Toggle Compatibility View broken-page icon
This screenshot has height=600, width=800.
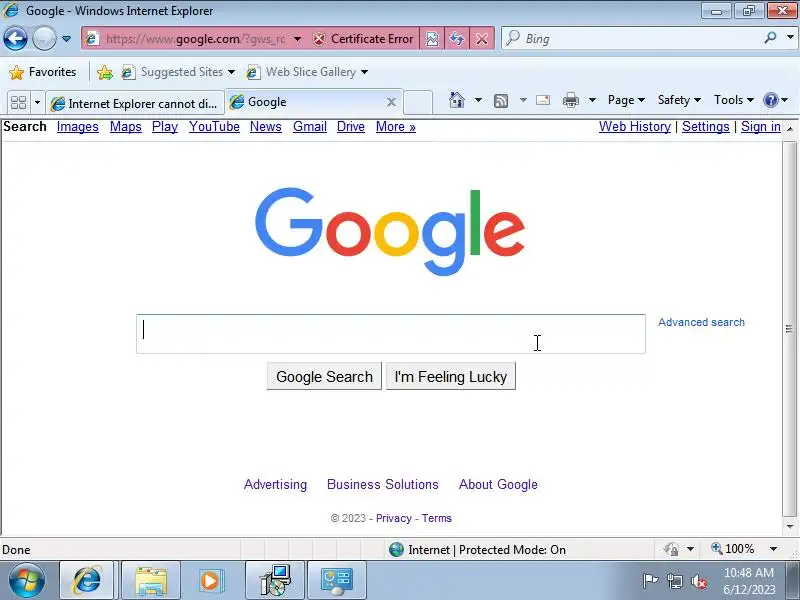(432, 39)
